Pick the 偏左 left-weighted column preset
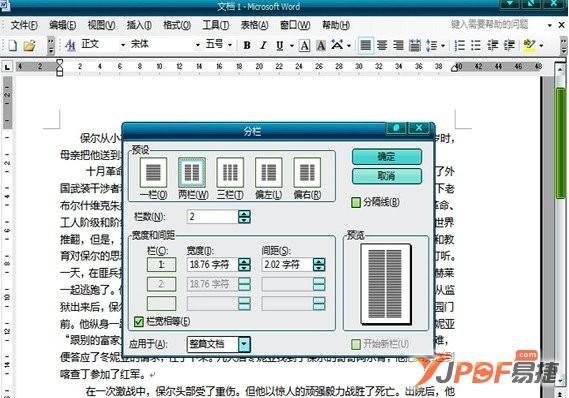Screen dimensions: 569x398 (269, 172)
